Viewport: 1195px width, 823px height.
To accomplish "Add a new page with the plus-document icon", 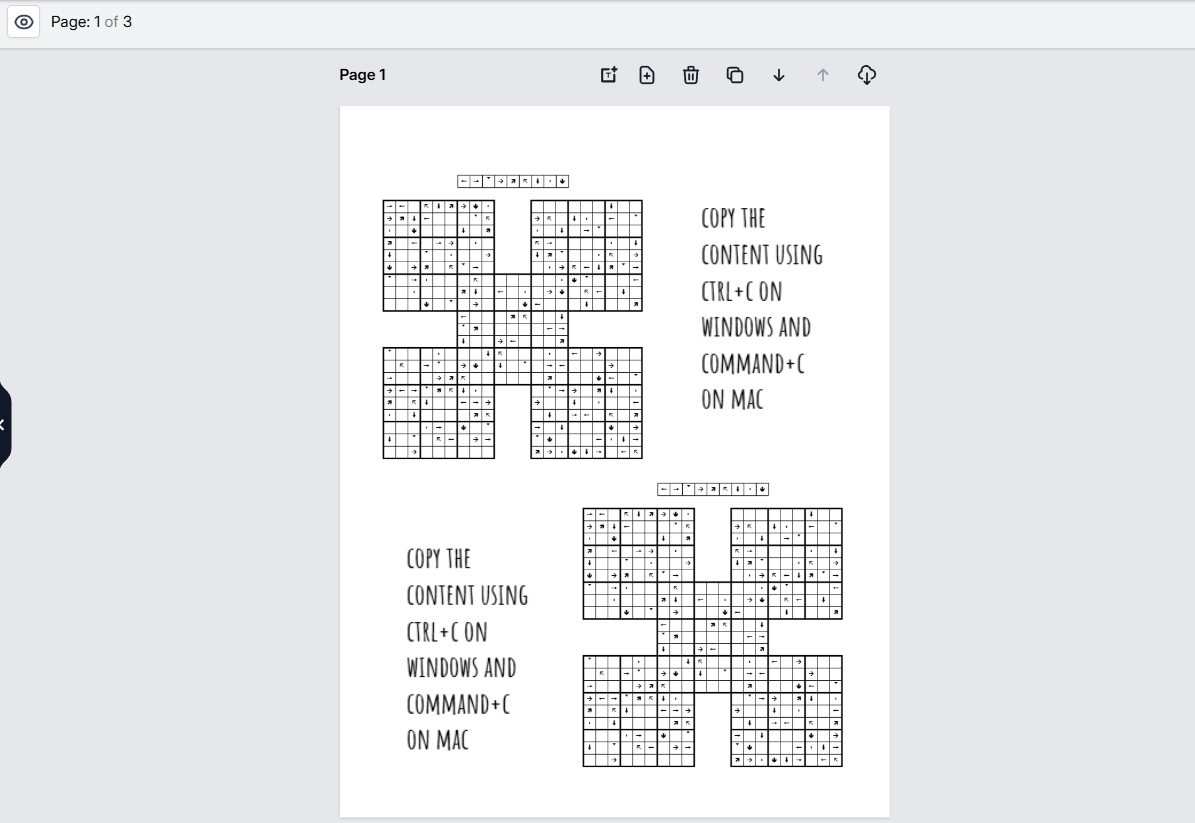I will click(x=646, y=75).
